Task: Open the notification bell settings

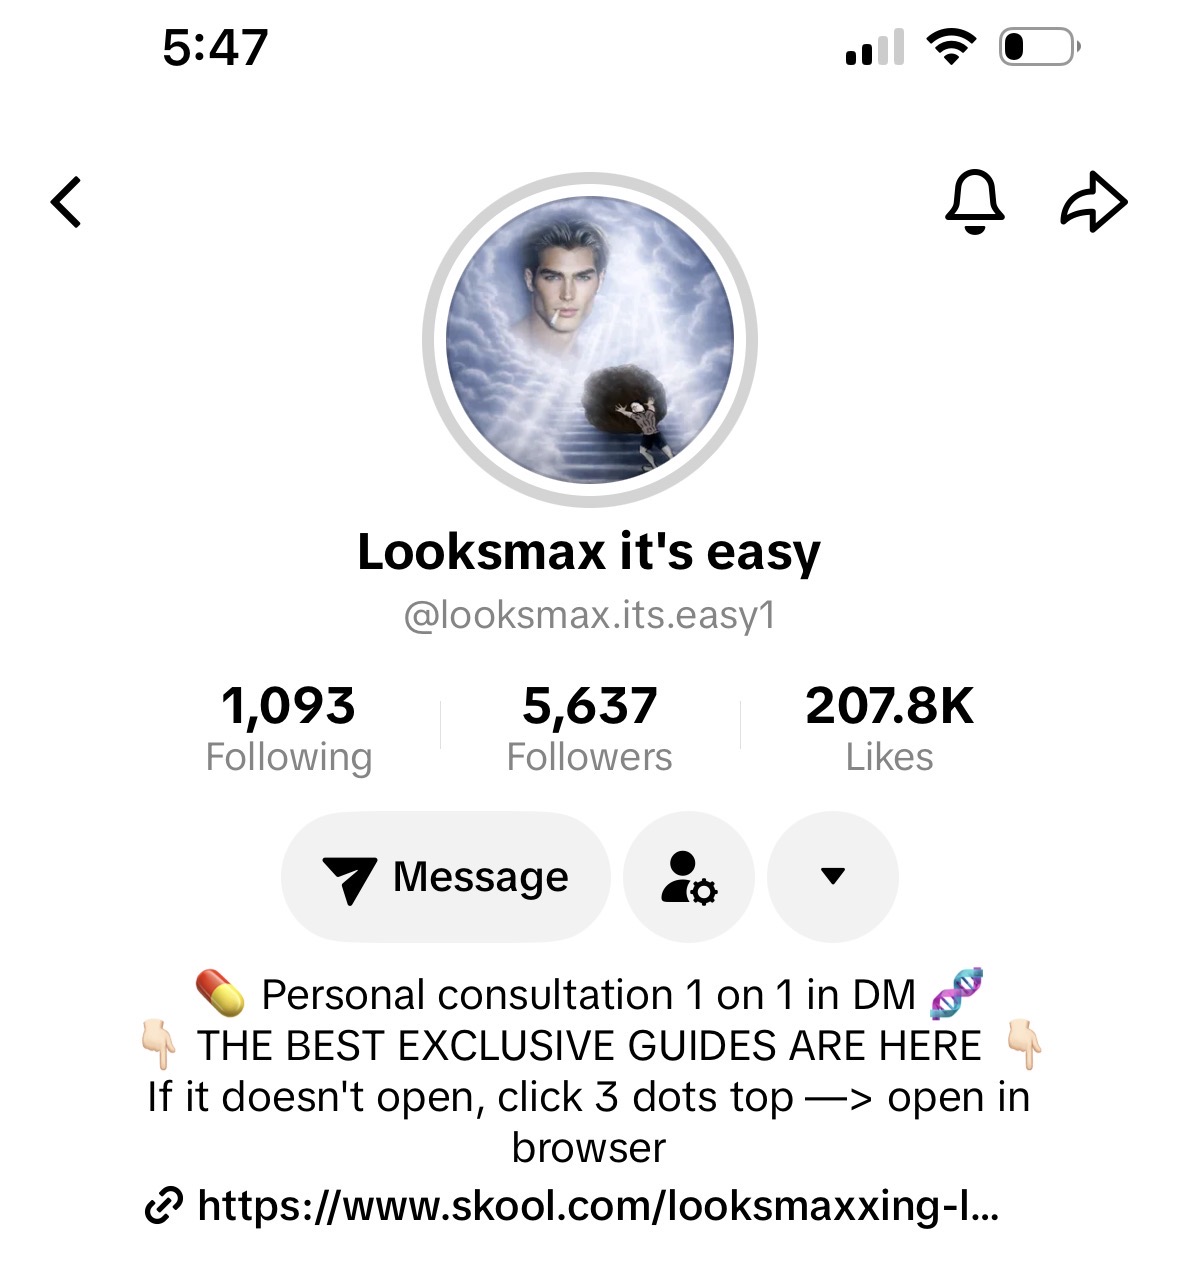Action: coord(974,202)
